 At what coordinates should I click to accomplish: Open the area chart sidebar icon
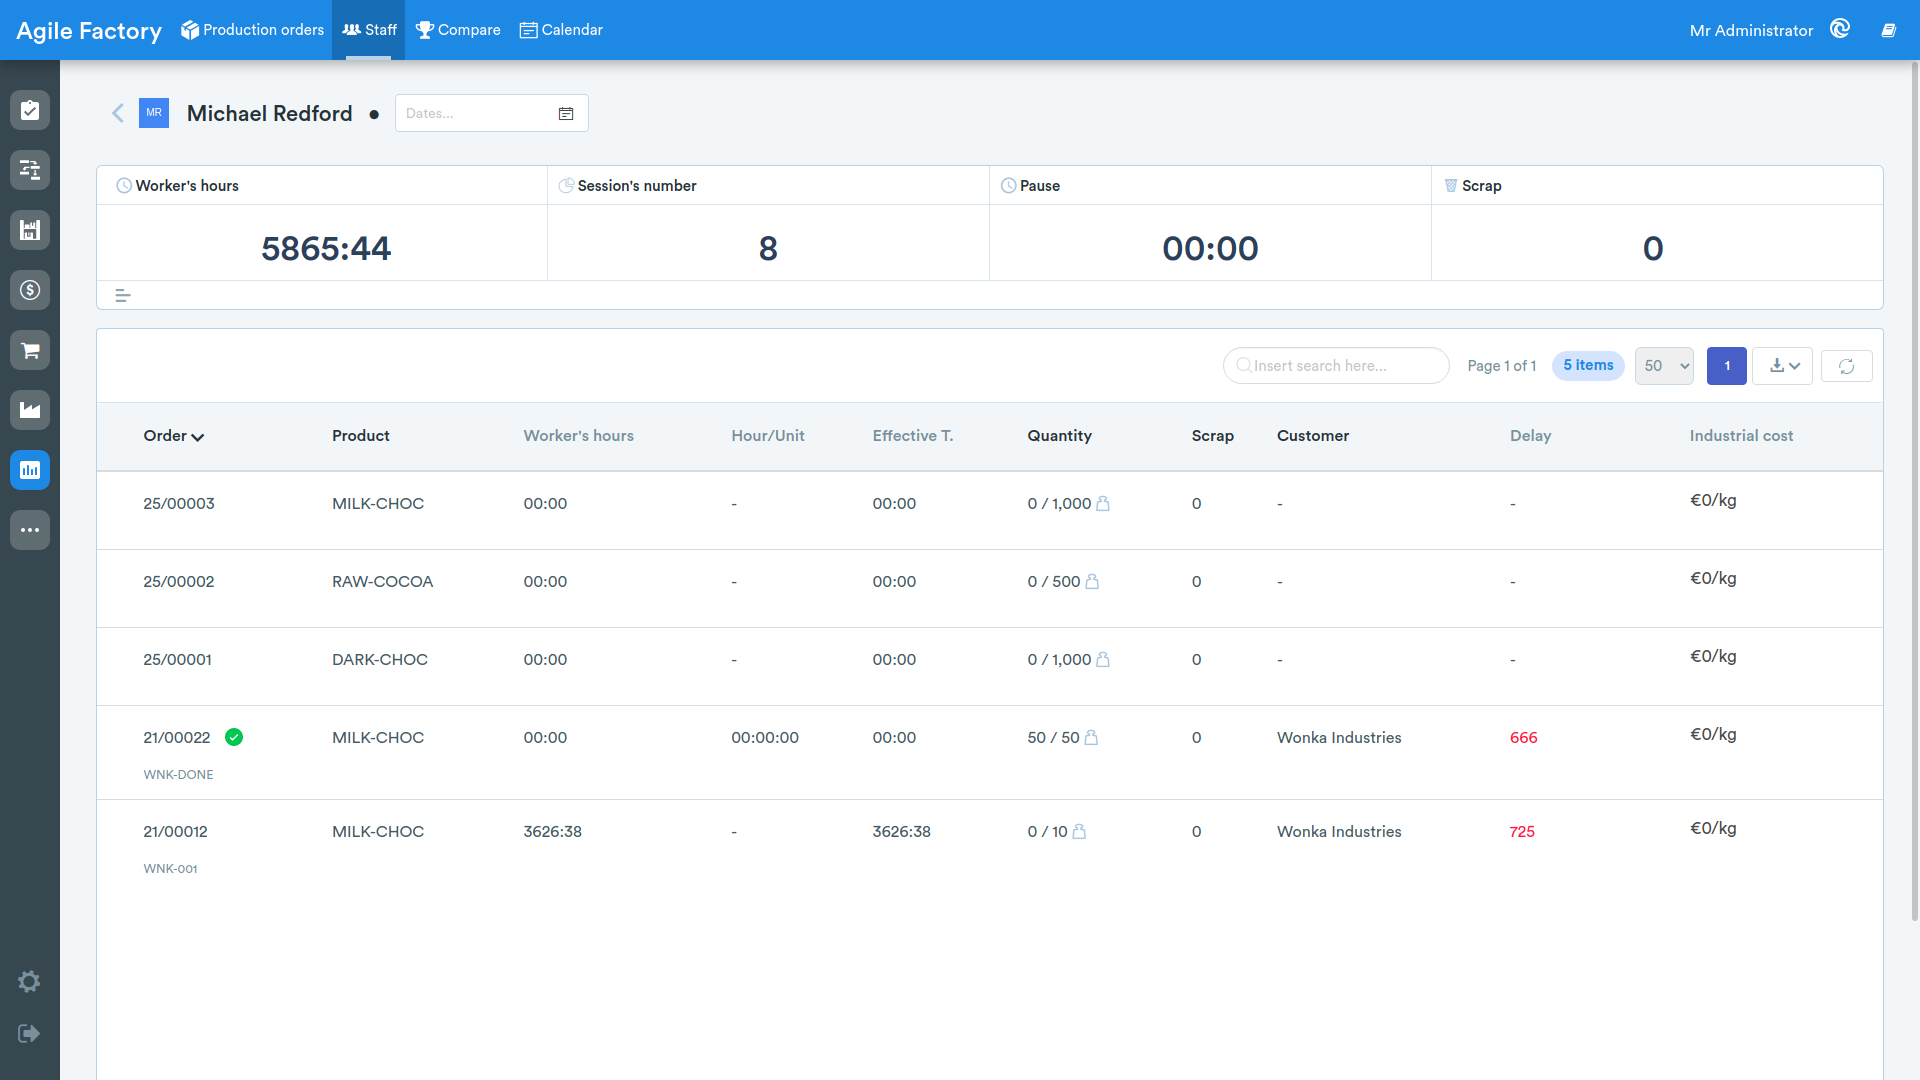[30, 410]
